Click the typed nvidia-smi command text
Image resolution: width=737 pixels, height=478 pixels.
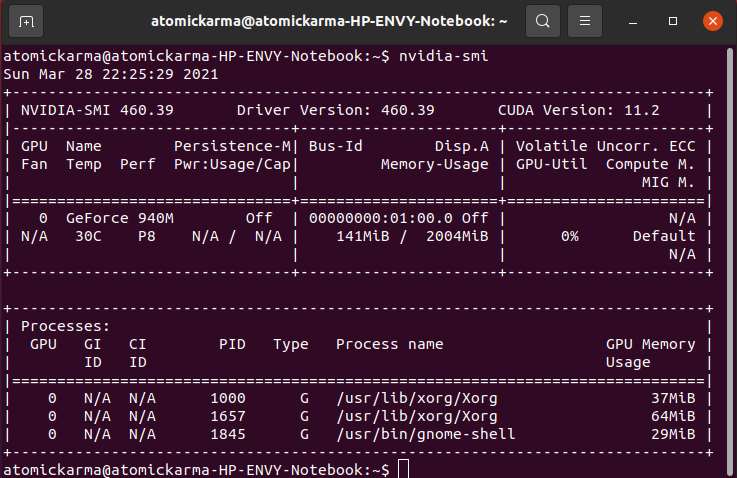click(443, 56)
